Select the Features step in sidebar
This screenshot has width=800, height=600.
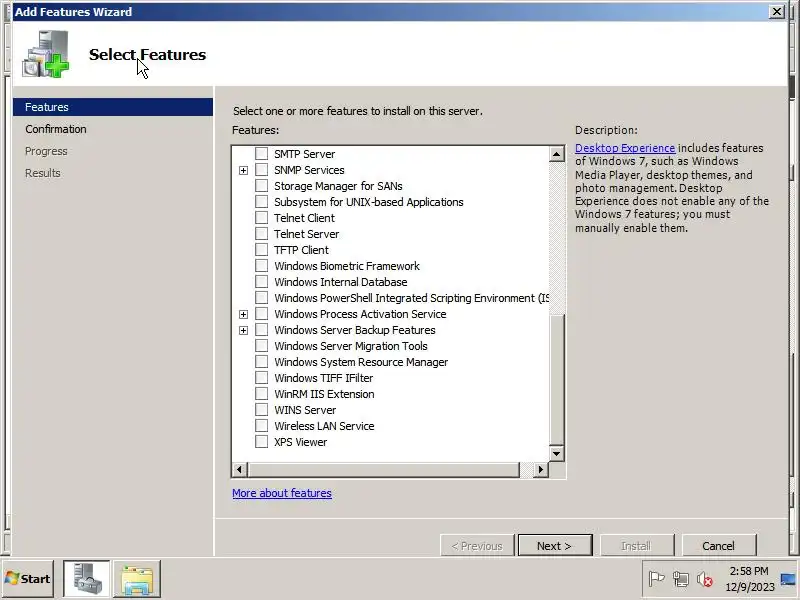click(113, 107)
